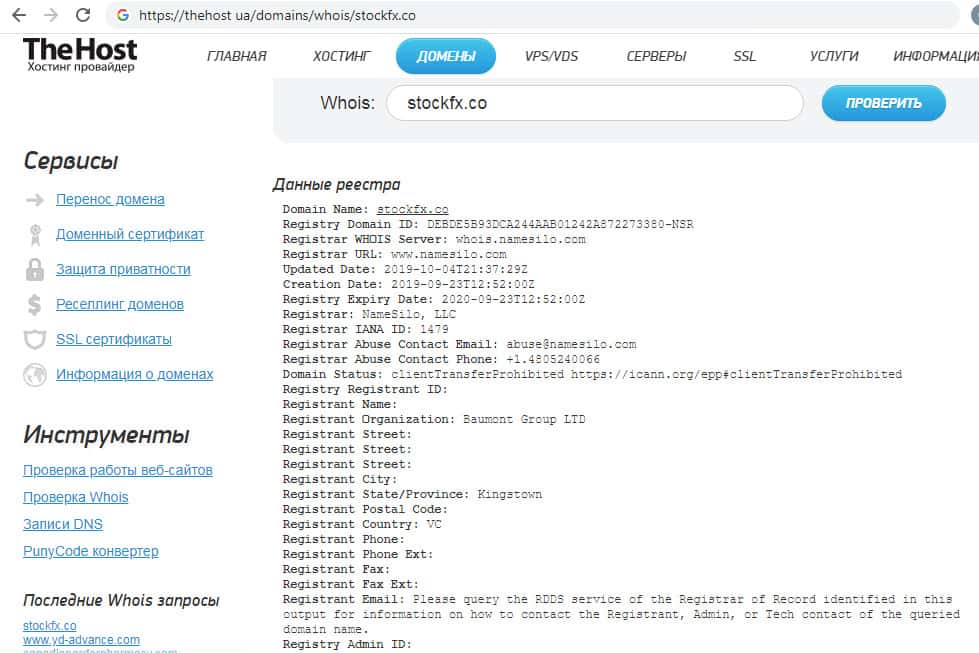Click Последние Whois запросы heading

coord(121,601)
